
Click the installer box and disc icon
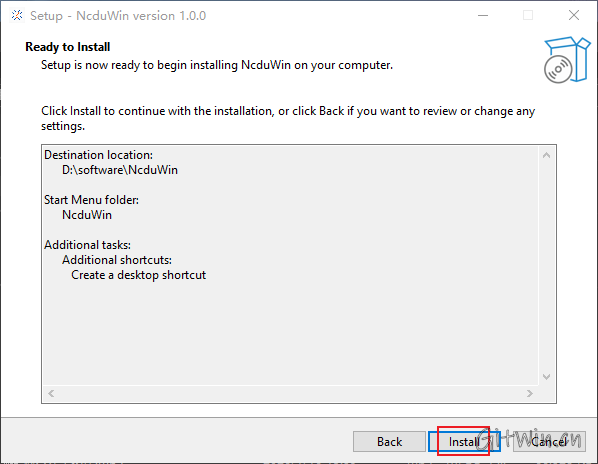click(567, 60)
